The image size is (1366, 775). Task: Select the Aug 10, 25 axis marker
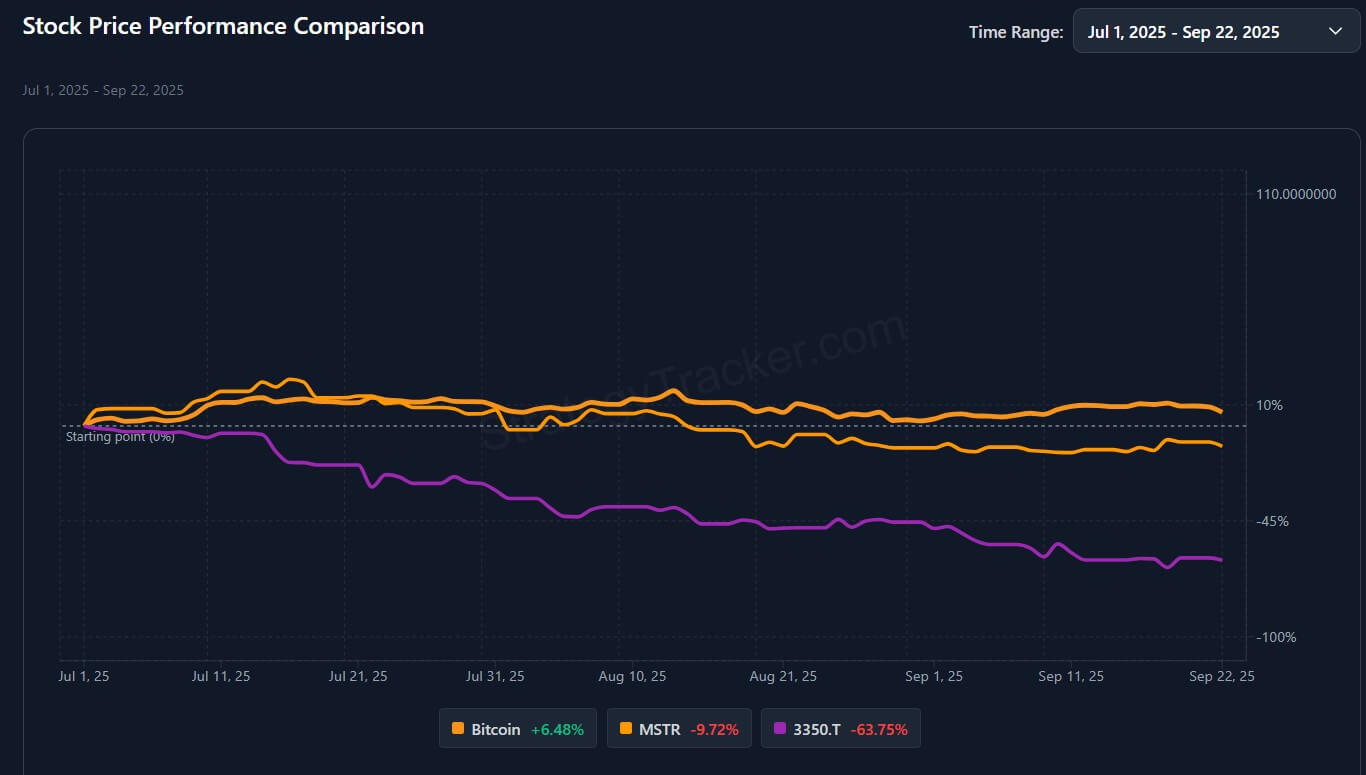point(632,677)
